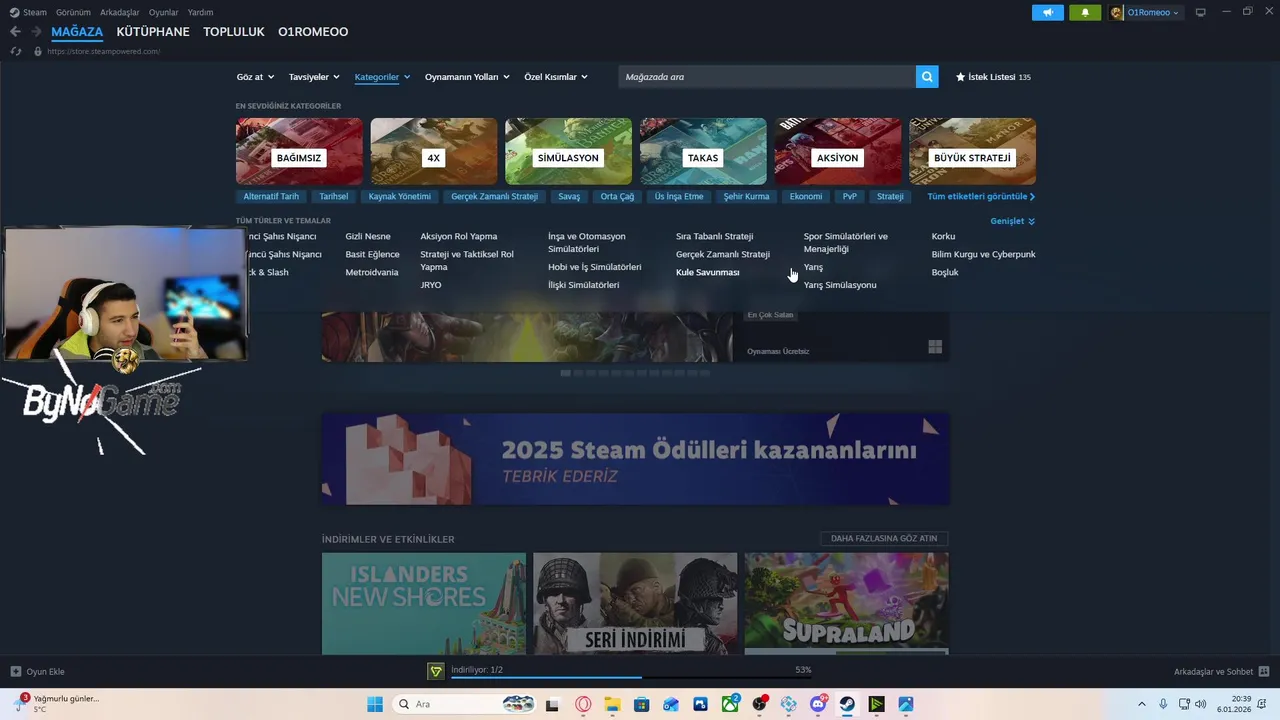The height and width of the screenshot is (720, 1280).
Task: Open the Görünüm menu
Action: (73, 12)
